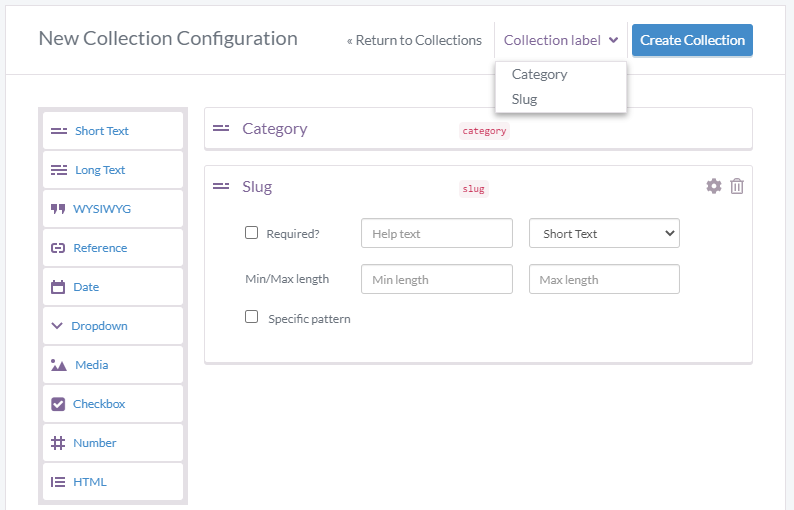
Task: Select the Long Text field icon
Action: tap(59, 170)
